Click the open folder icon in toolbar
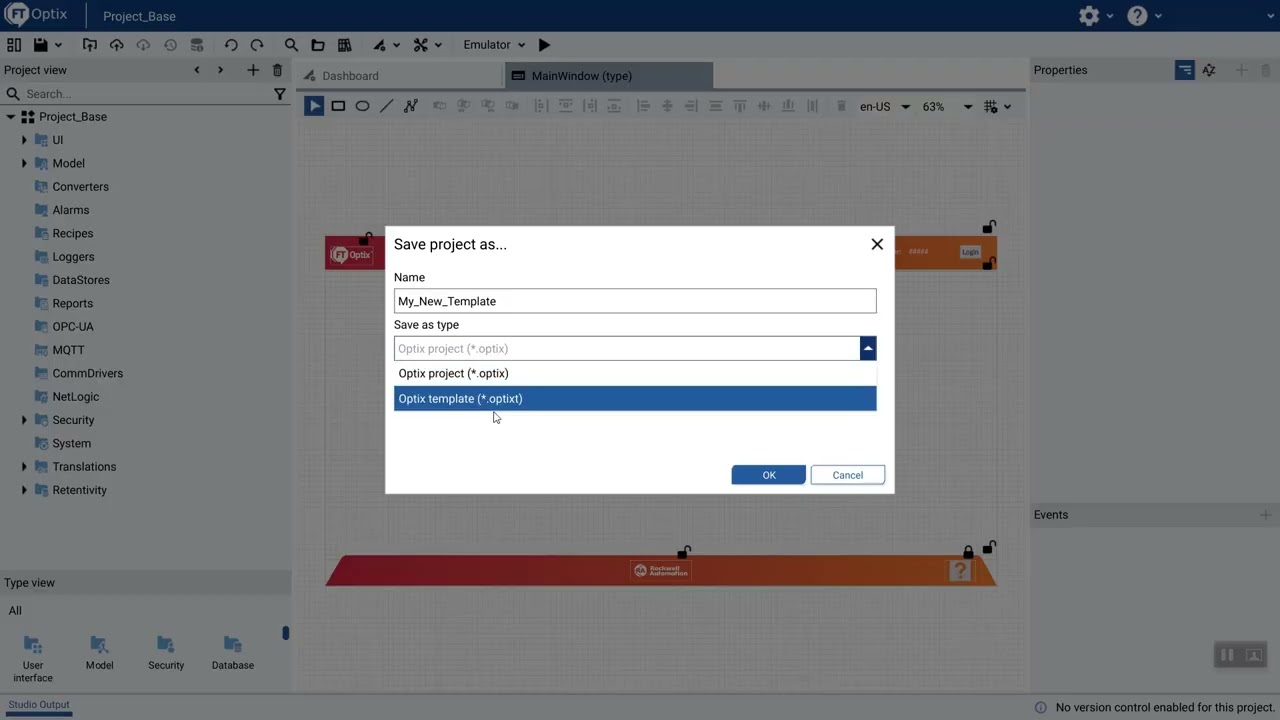Viewport: 1280px width, 720px height. [318, 45]
